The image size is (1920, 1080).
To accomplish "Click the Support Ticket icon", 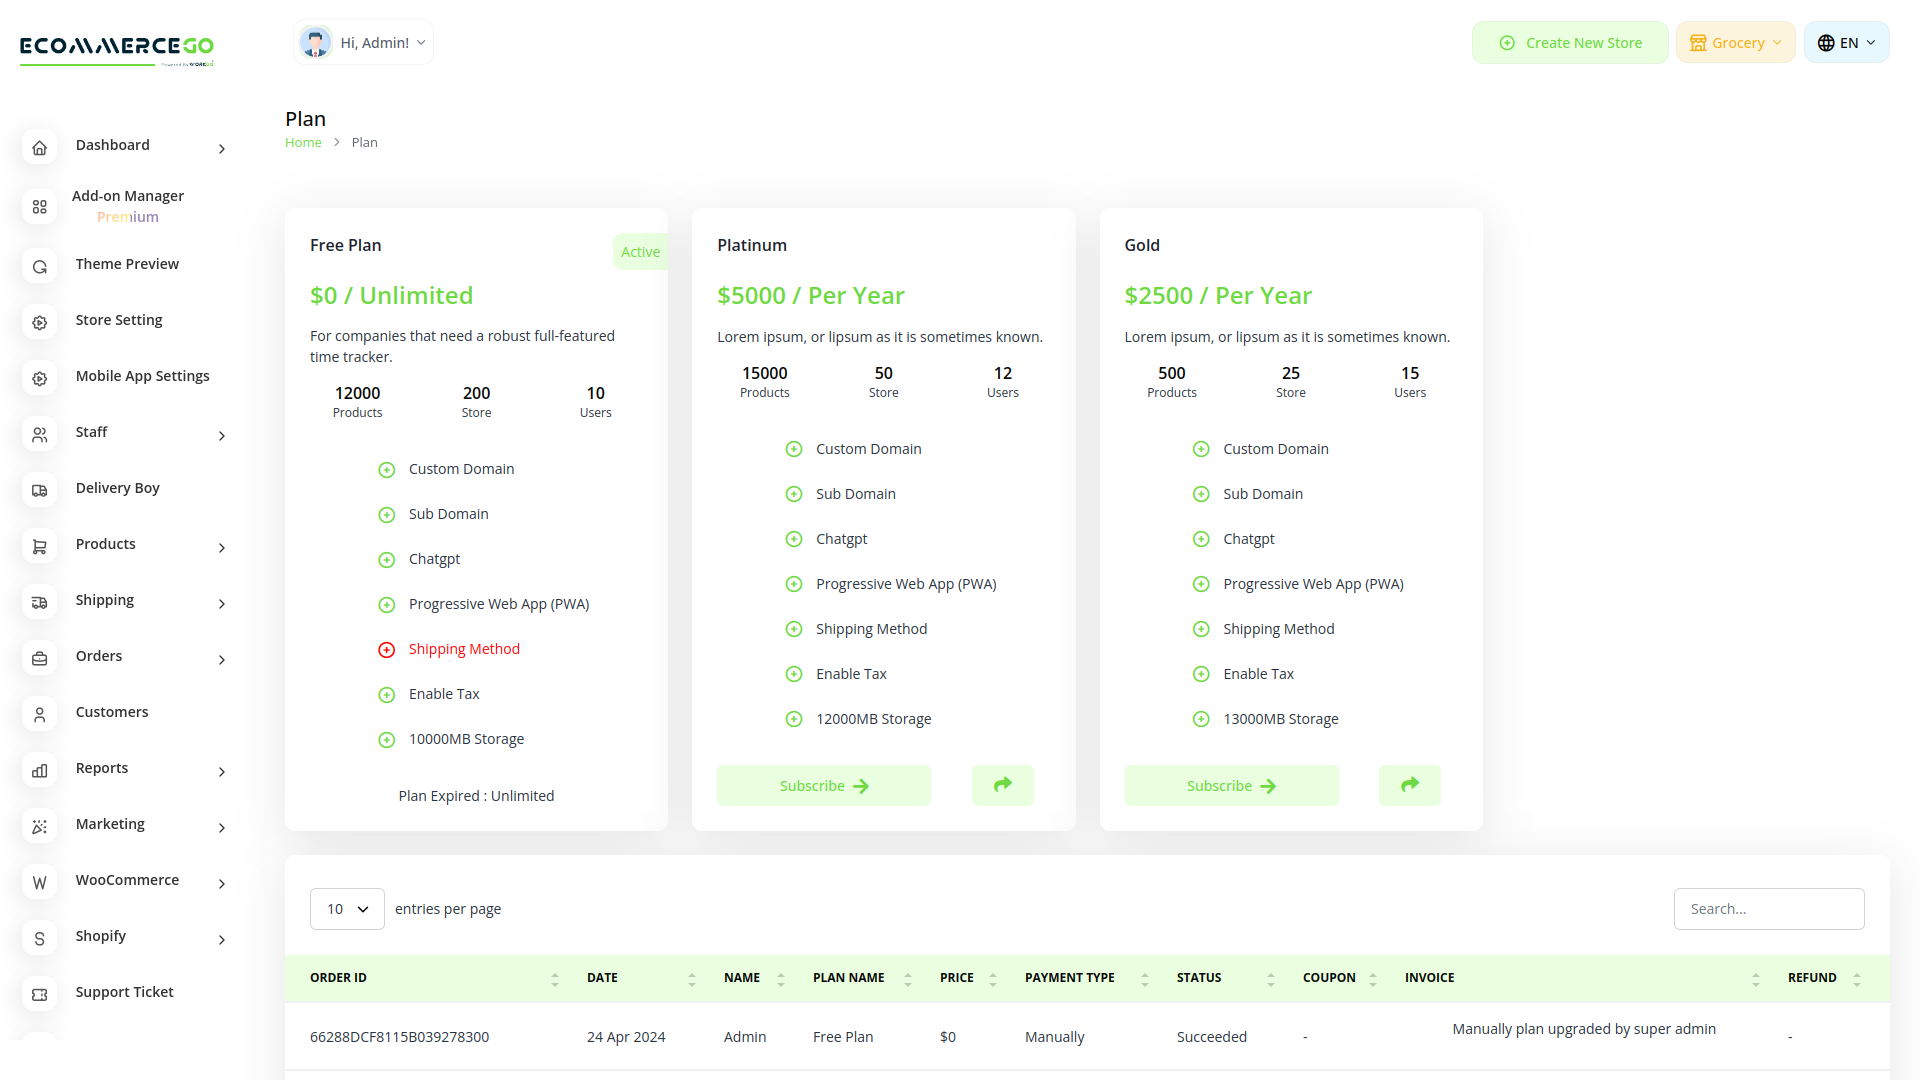I will click(x=39, y=994).
